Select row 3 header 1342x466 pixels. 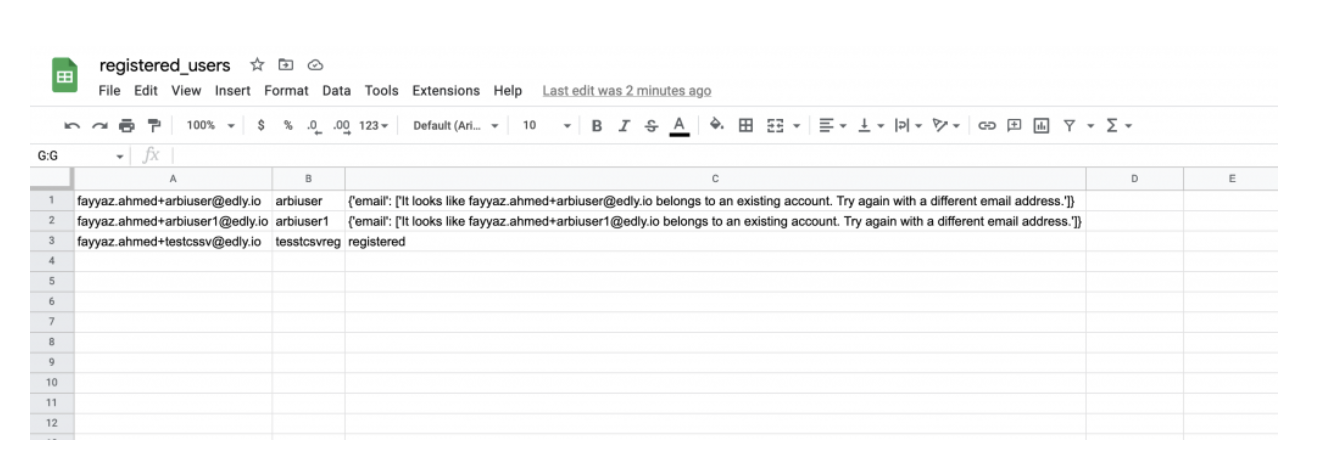click(x=52, y=241)
